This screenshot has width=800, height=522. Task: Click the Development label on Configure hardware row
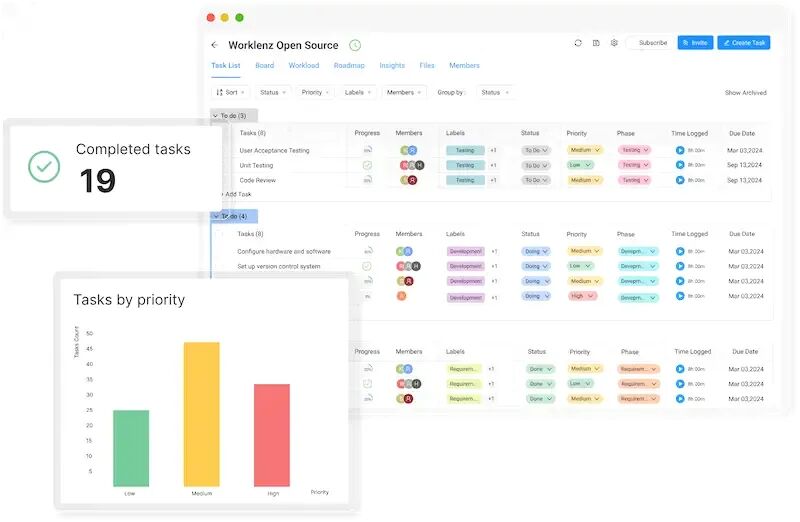point(465,251)
